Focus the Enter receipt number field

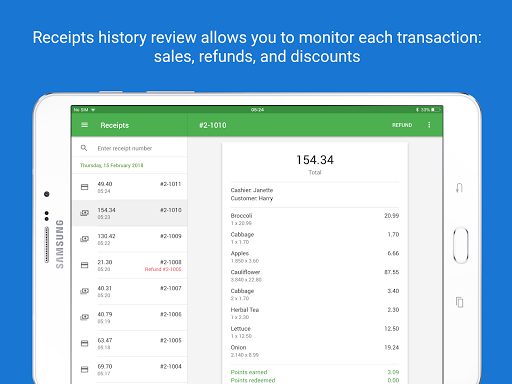tap(130, 148)
